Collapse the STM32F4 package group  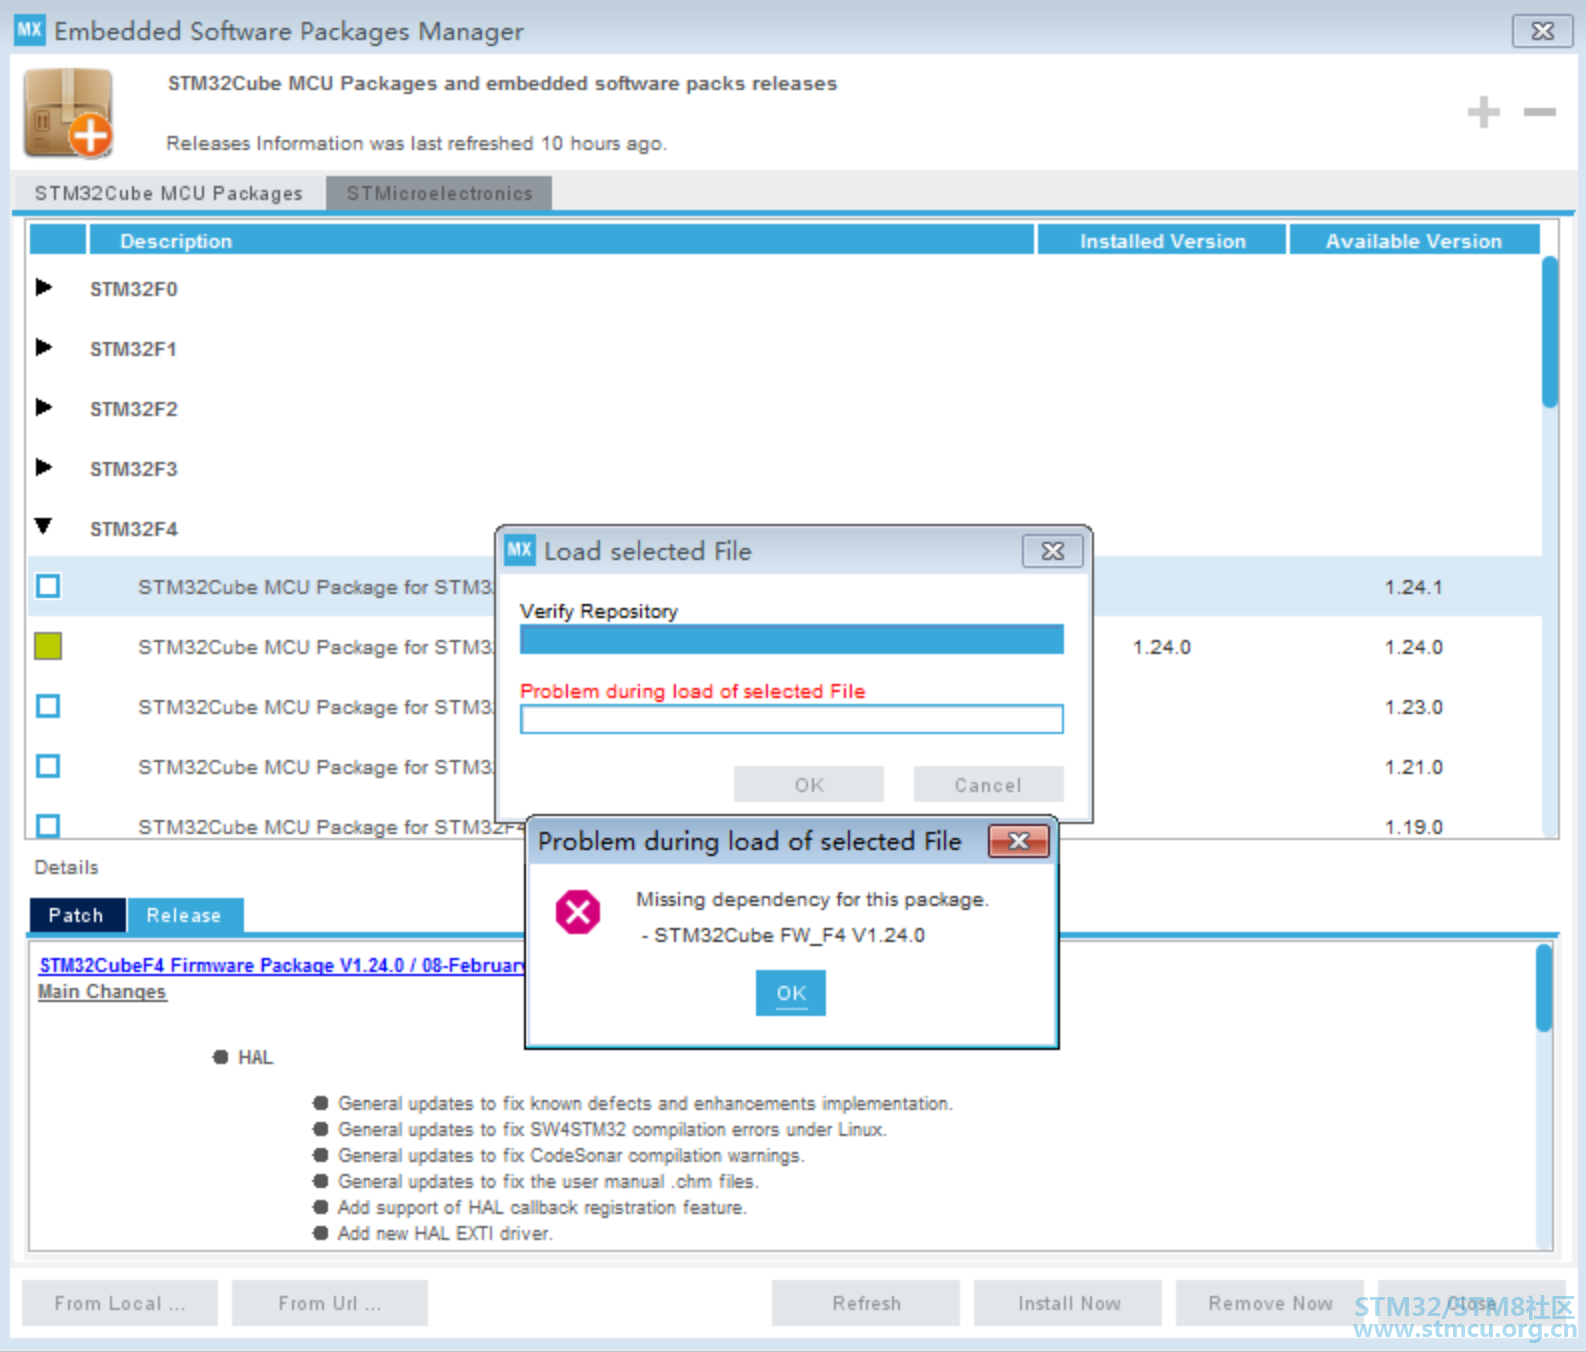point(43,526)
